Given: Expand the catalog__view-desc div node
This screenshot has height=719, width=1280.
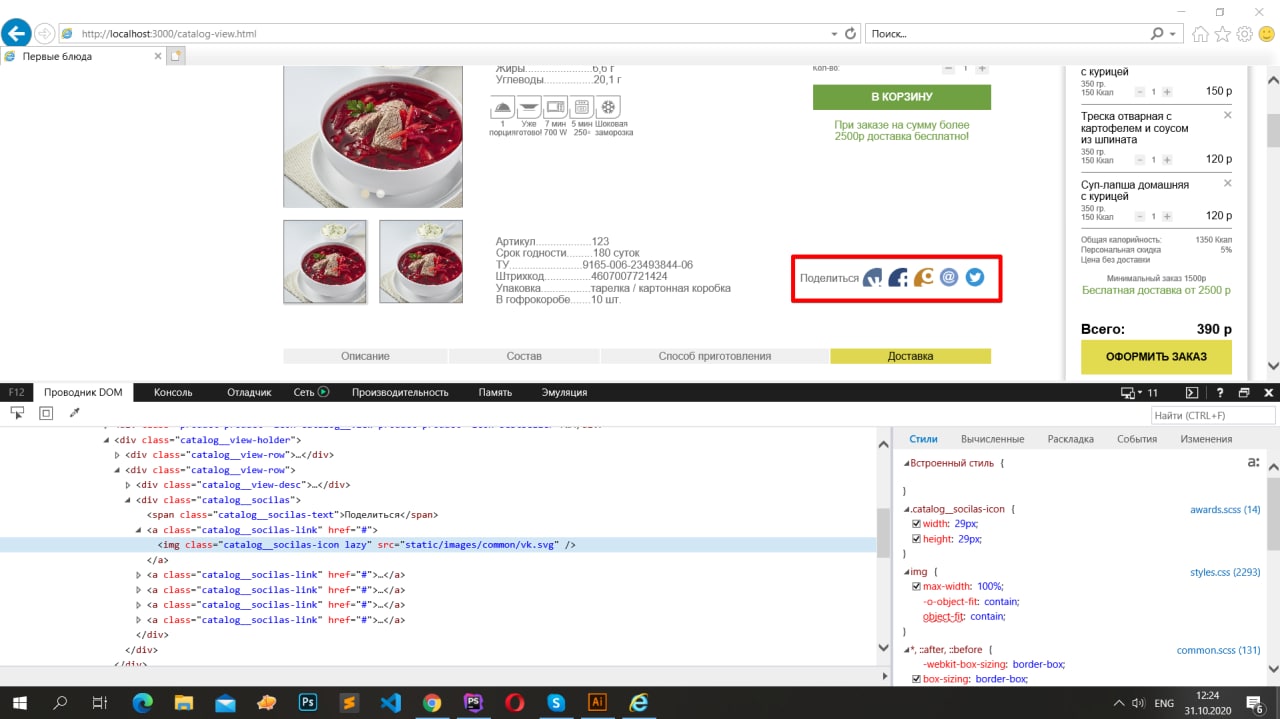Looking at the screenshot, I should [128, 485].
